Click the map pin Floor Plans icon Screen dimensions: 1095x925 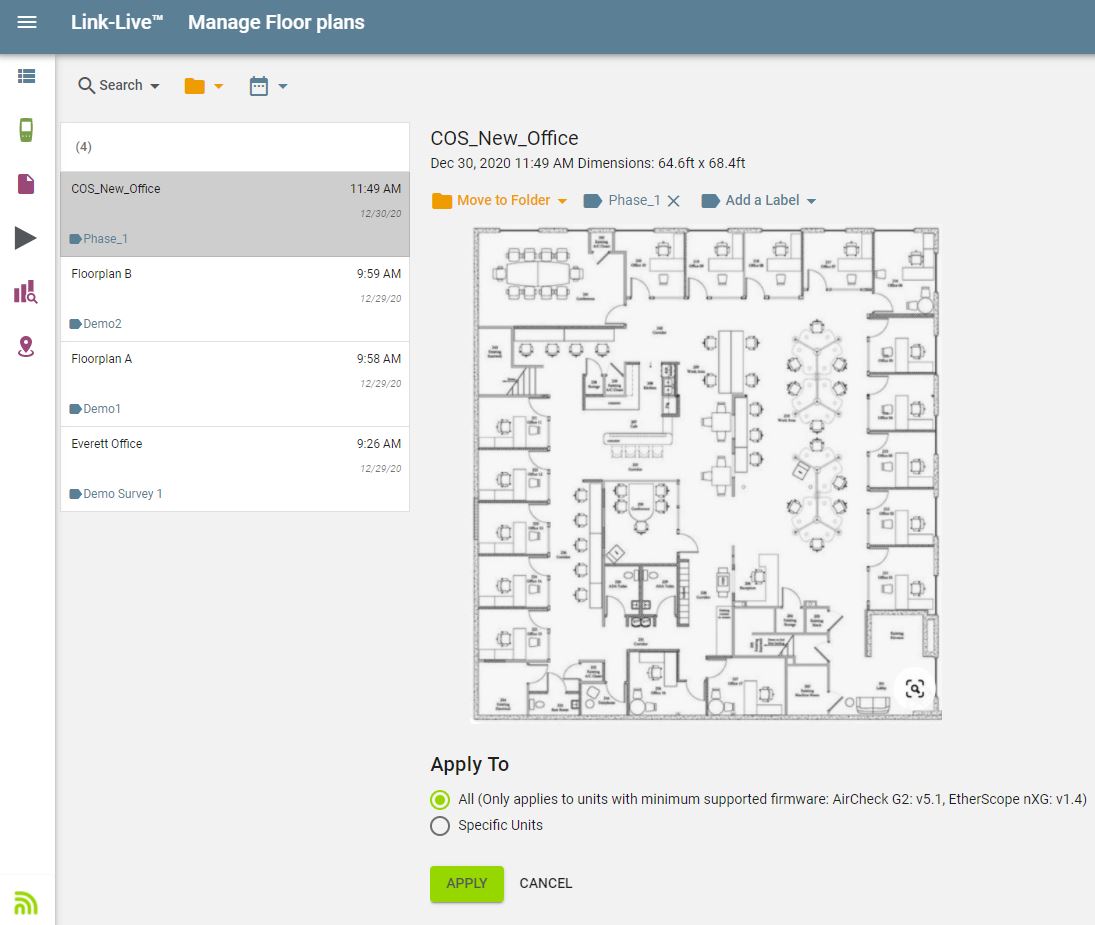click(x=27, y=345)
